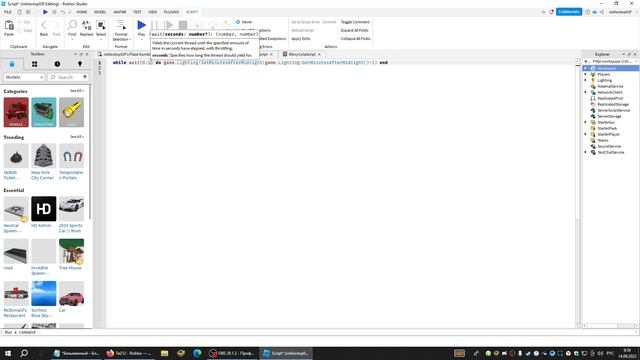Switch to the MODEL ribbon tab
This screenshot has width=640, height=360.
100,12
